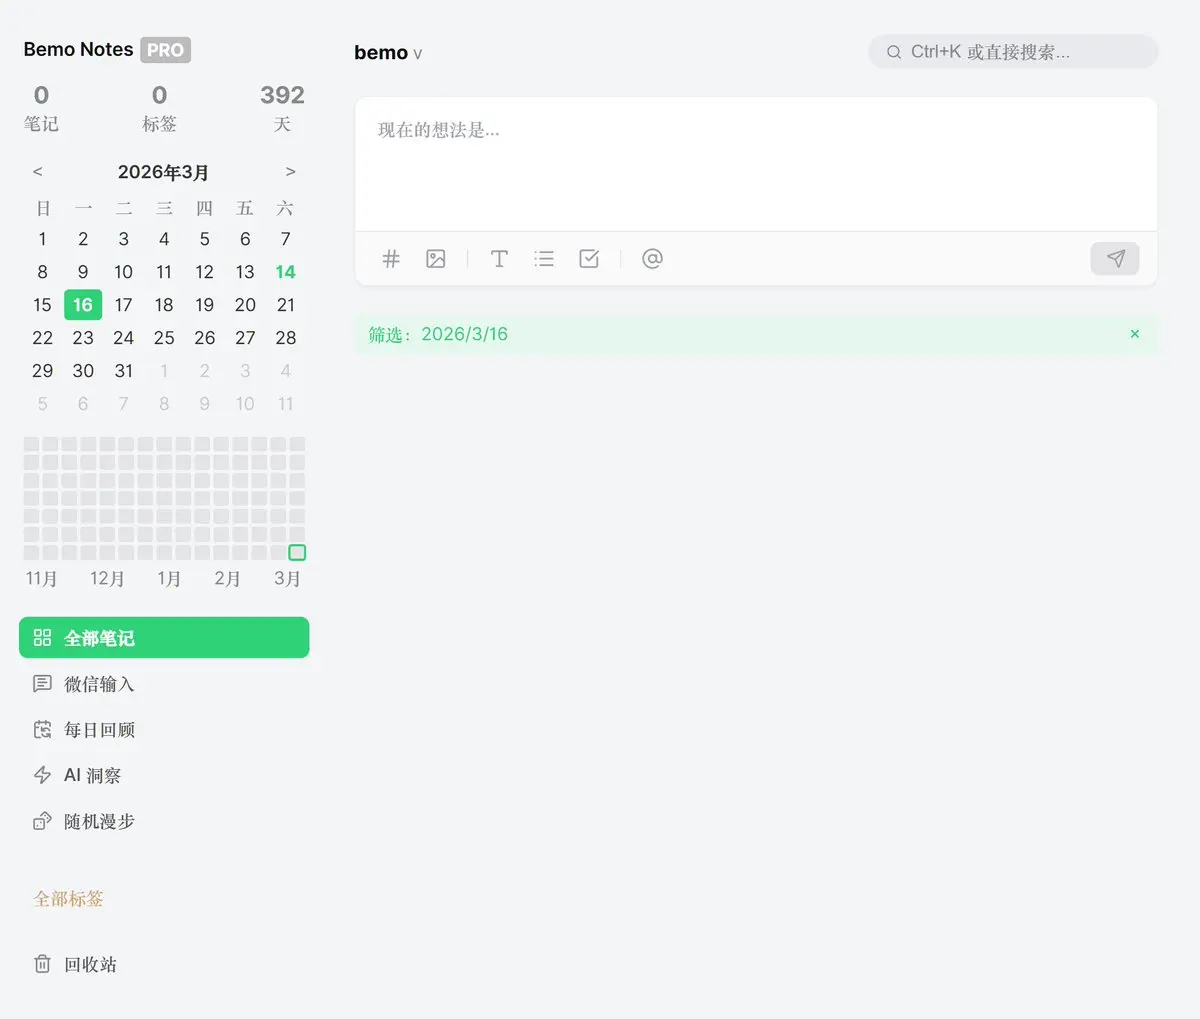Viewport: 1200px width, 1019px height.
Task: Open 微信输入 in the sidebar
Action: pyautogui.click(x=164, y=684)
